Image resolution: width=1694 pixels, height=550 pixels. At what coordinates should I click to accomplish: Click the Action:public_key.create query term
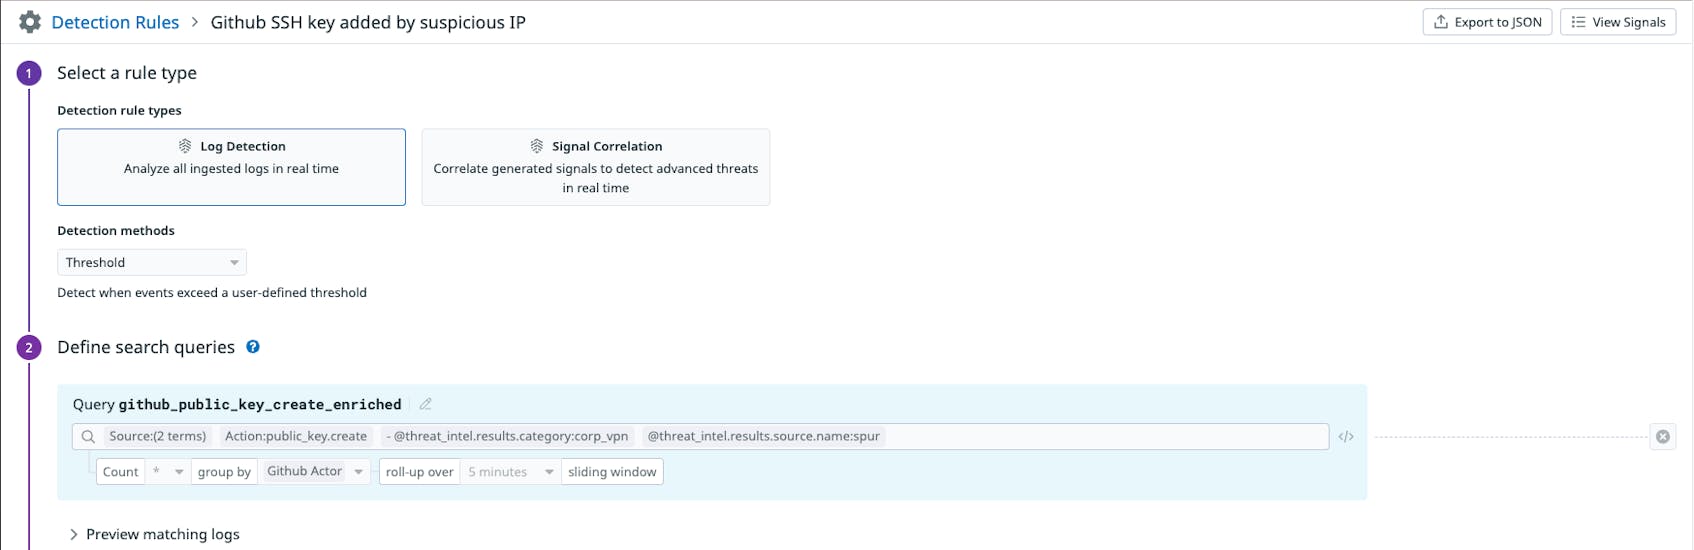296,437
